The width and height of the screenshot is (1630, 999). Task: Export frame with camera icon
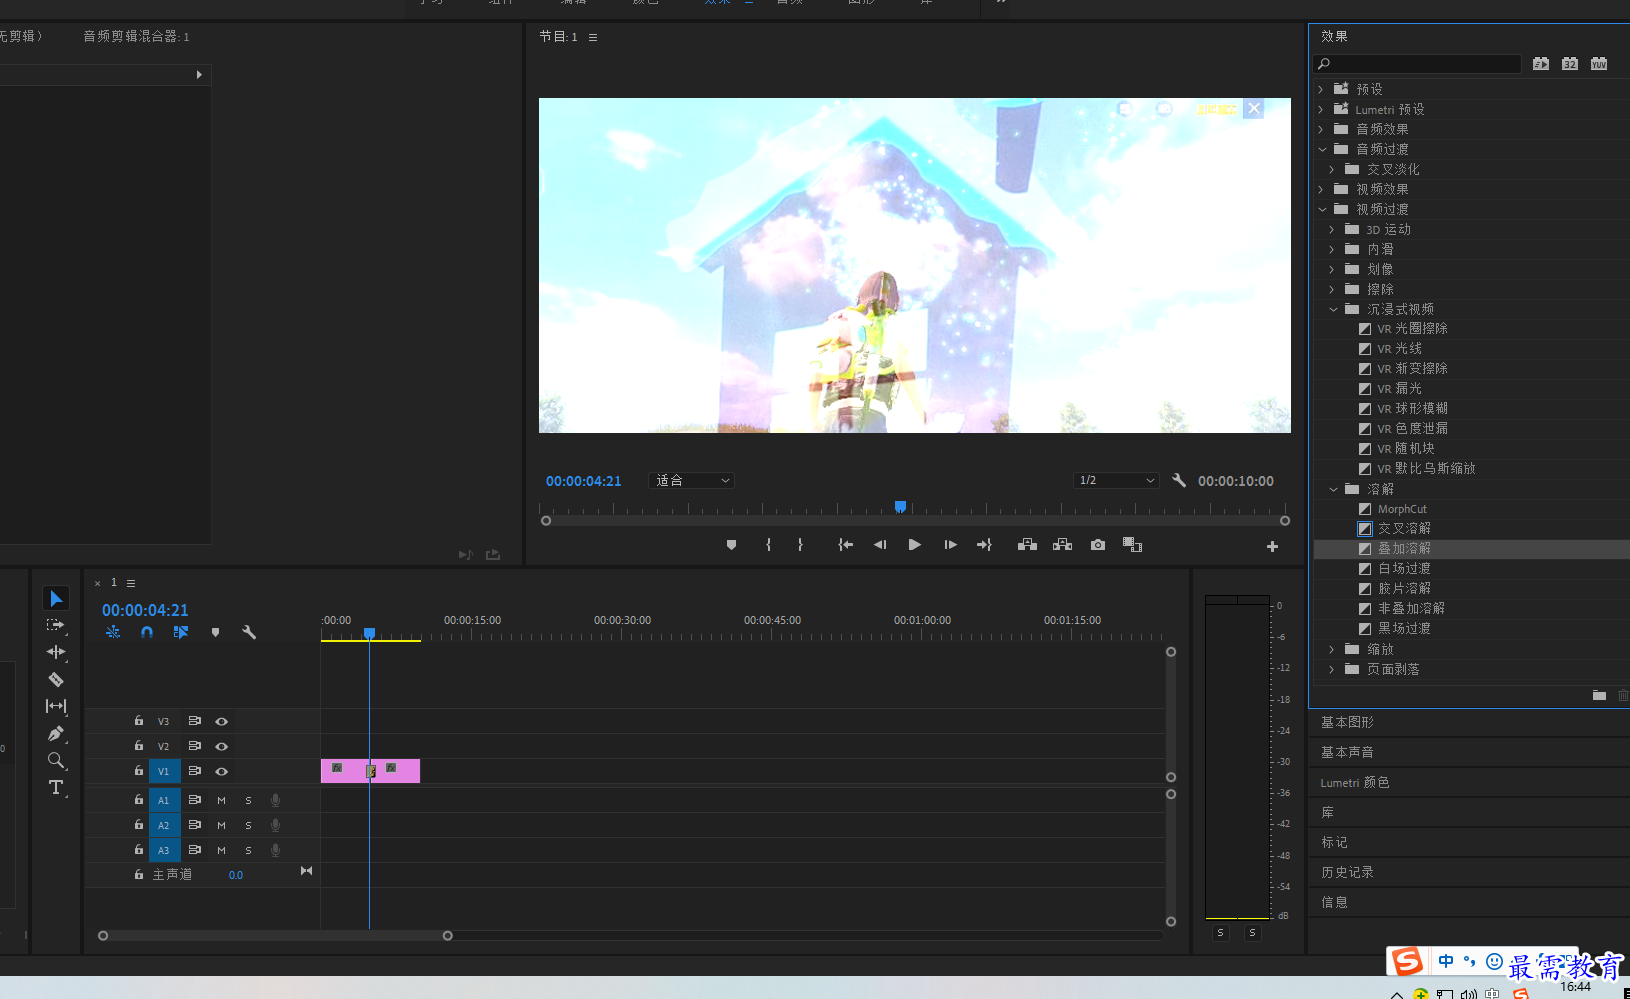(1098, 545)
